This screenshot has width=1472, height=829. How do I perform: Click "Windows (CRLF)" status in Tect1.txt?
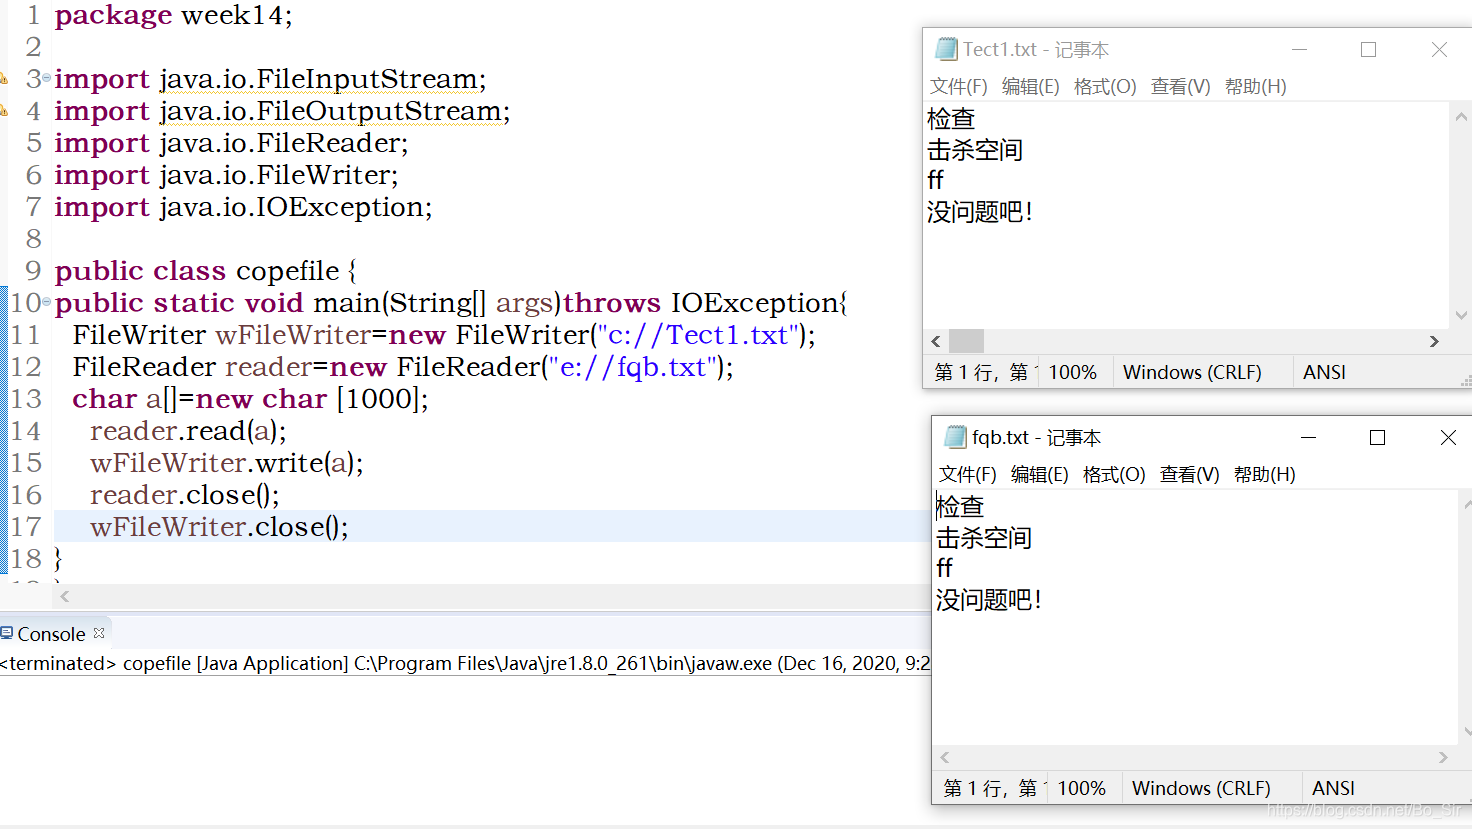tap(1192, 372)
